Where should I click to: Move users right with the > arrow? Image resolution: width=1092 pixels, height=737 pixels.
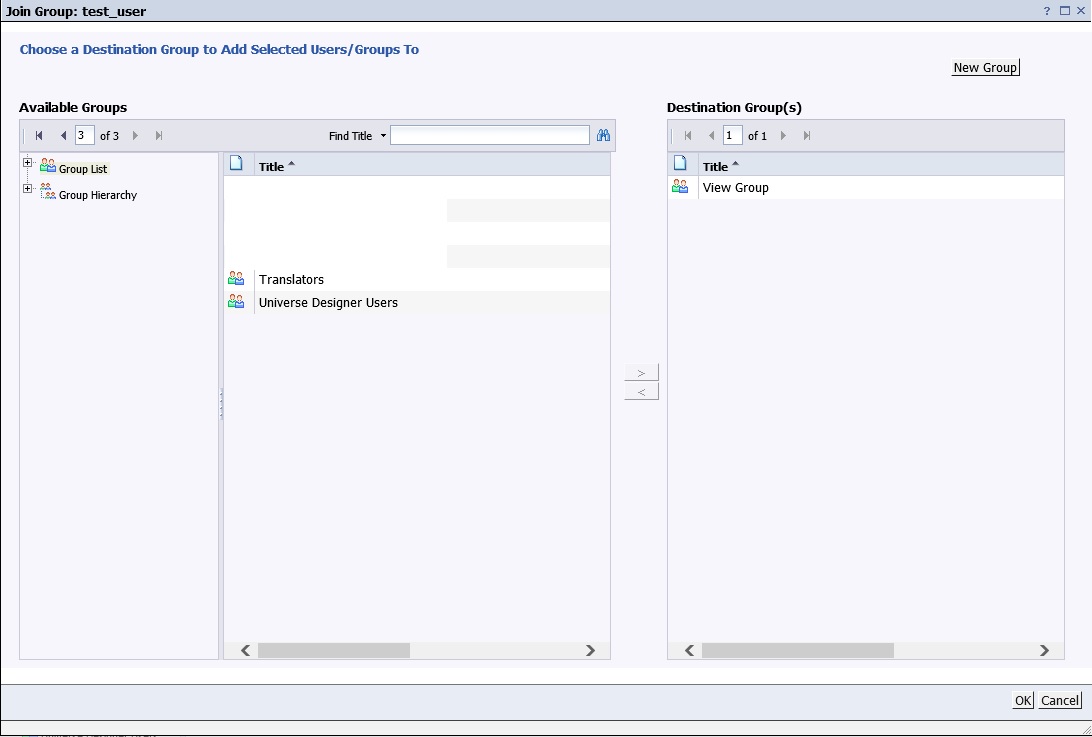(640, 371)
